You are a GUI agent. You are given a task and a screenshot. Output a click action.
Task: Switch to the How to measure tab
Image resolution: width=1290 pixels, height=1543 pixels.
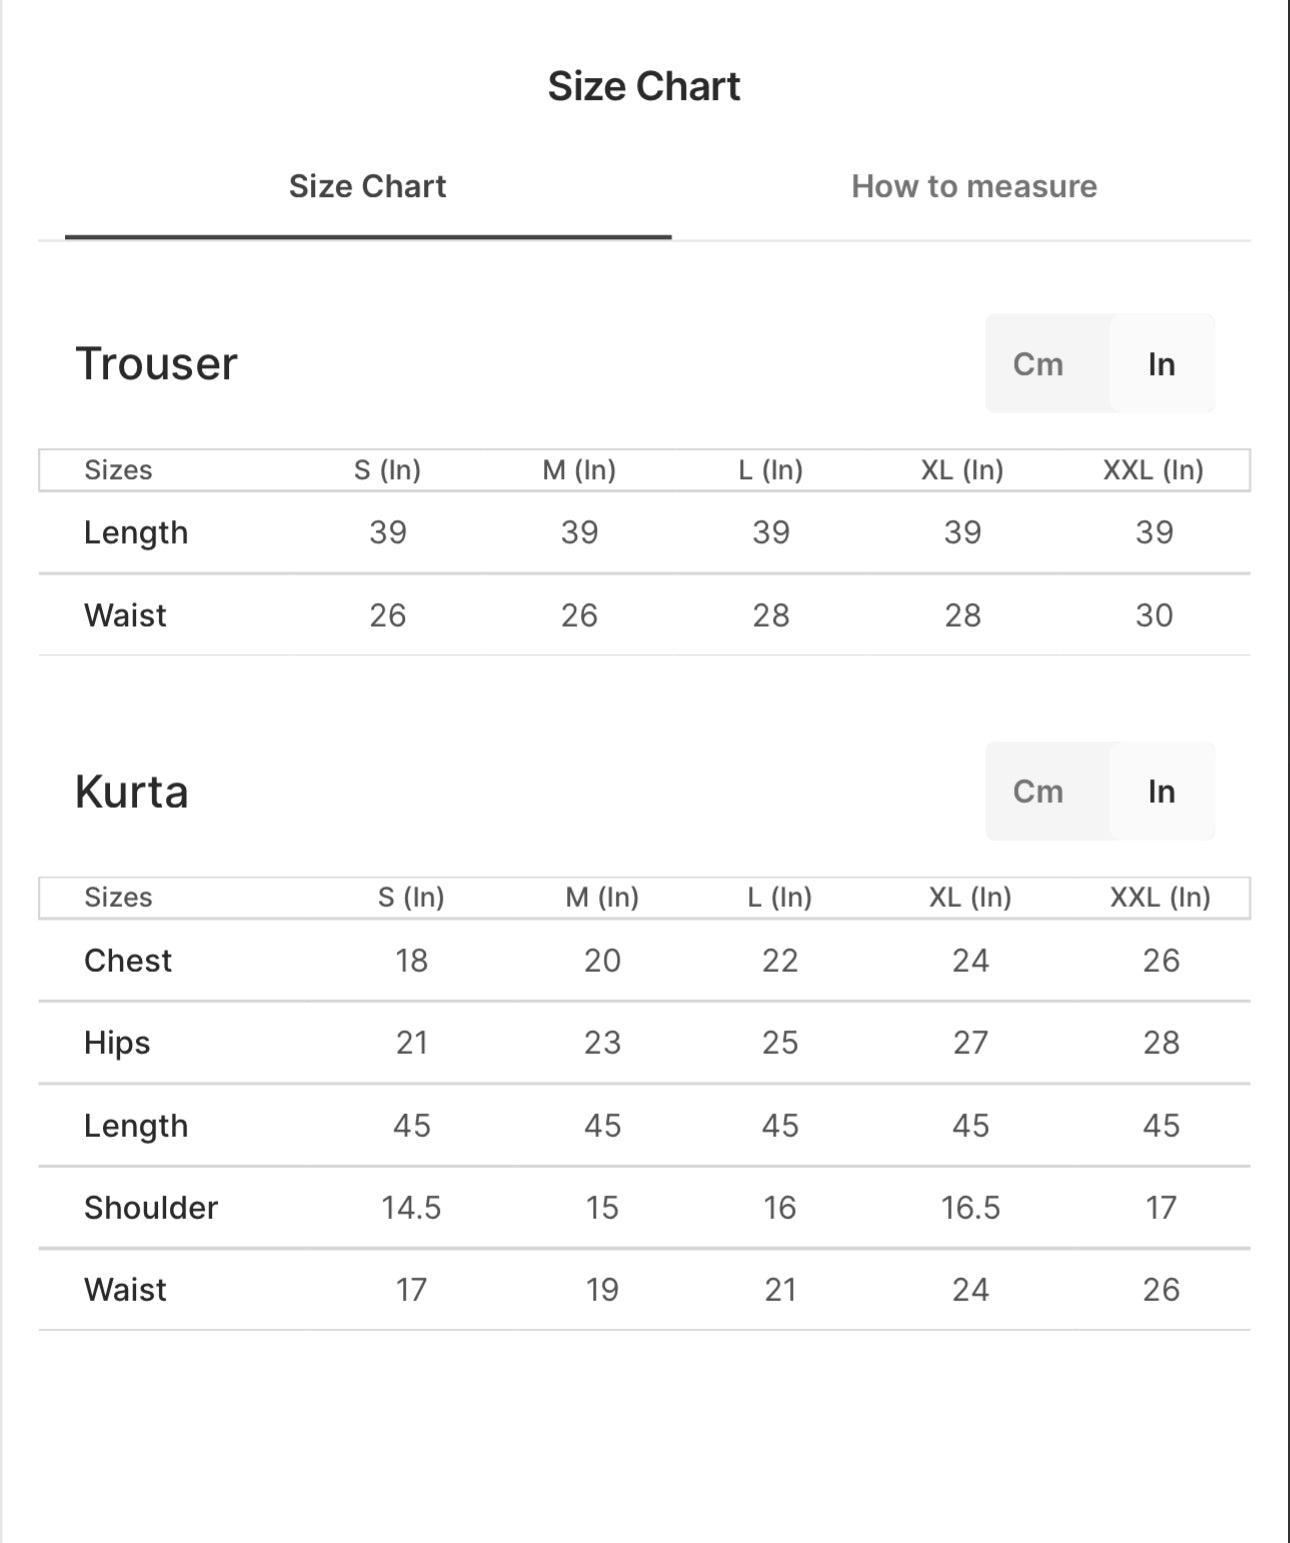point(974,186)
